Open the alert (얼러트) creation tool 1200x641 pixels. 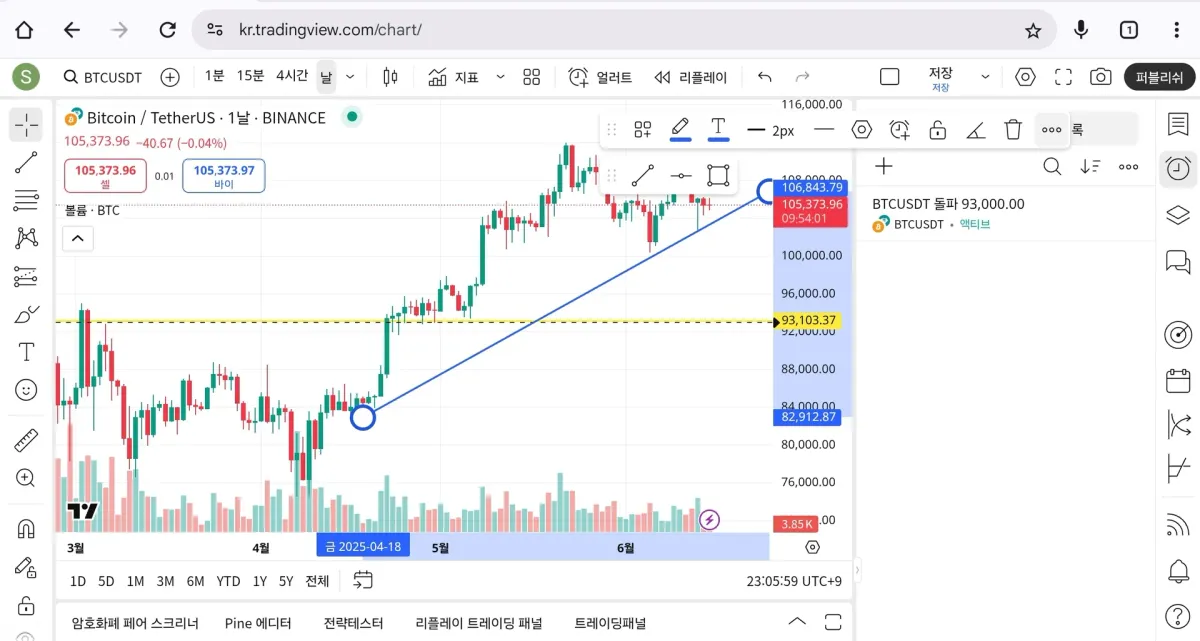(x=600, y=77)
